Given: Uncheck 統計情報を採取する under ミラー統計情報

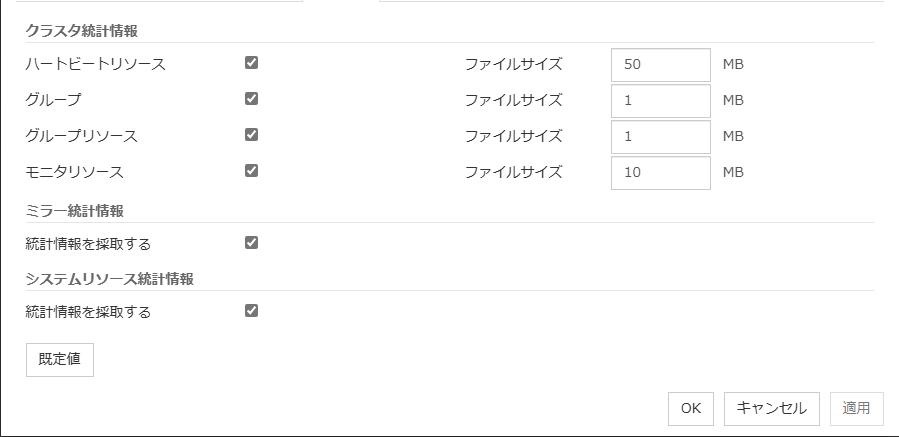Looking at the screenshot, I should tap(251, 242).
